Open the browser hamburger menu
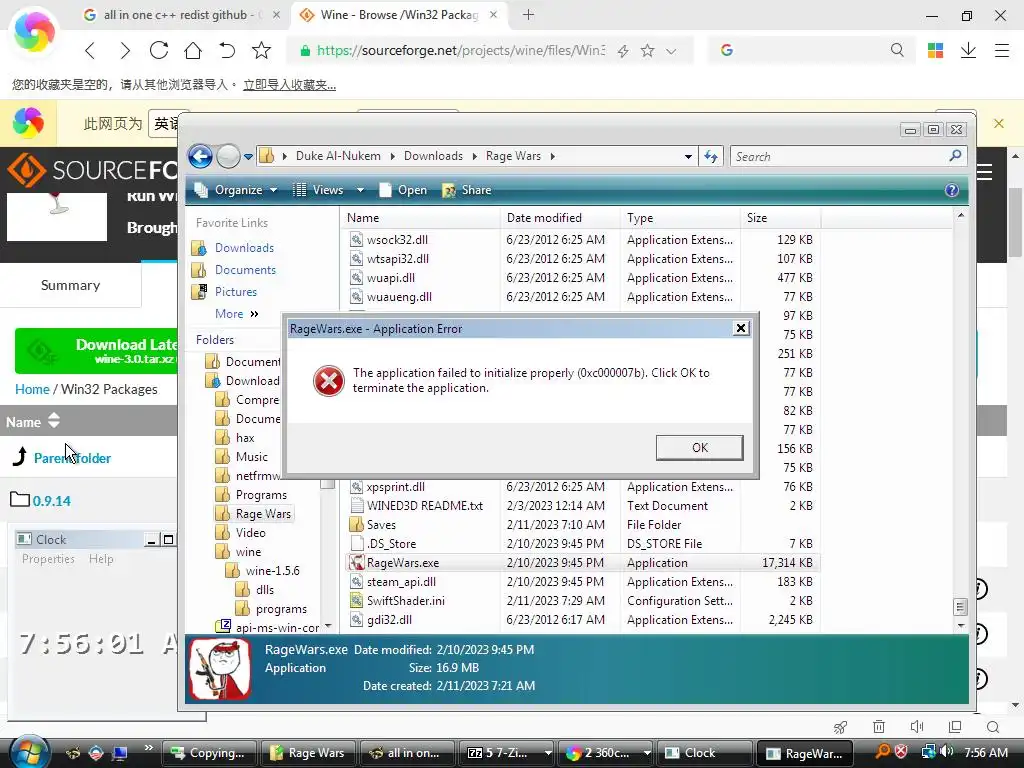This screenshot has height=768, width=1024. tap(1002, 50)
